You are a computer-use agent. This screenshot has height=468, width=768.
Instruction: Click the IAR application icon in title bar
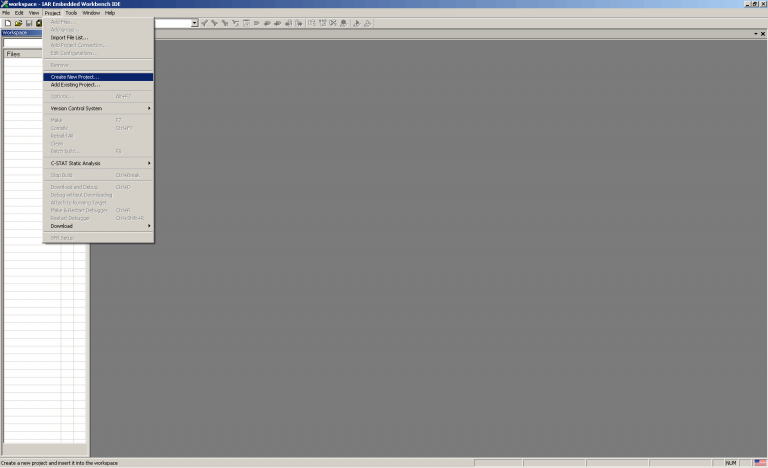click(x=4, y=4)
